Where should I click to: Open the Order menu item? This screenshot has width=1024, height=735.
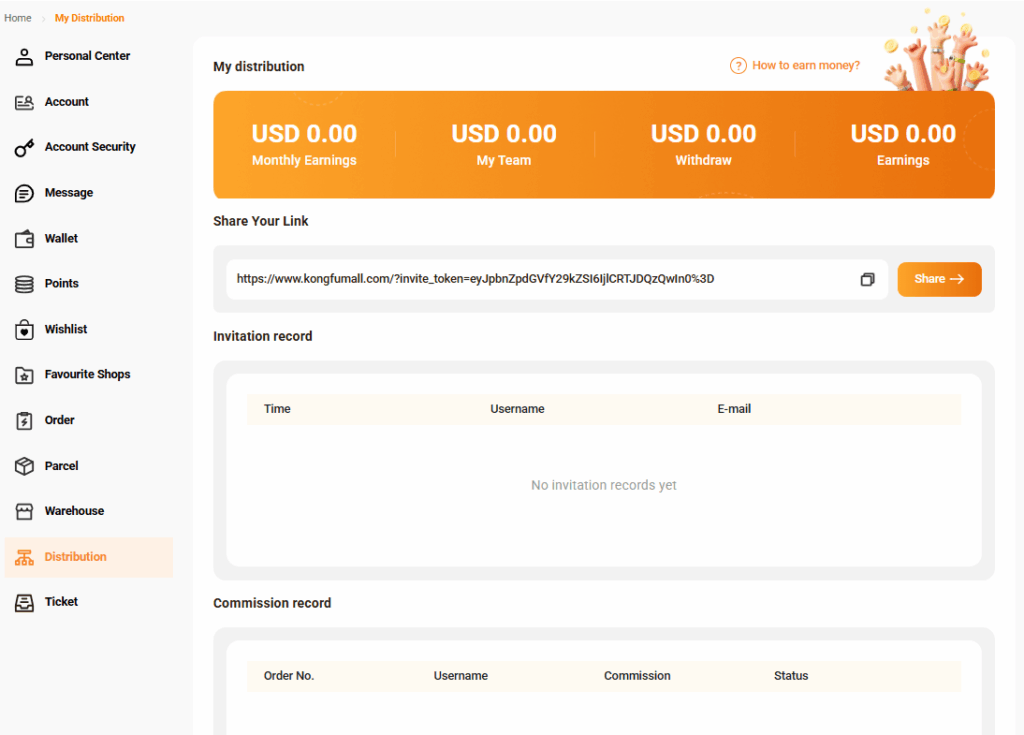point(59,420)
